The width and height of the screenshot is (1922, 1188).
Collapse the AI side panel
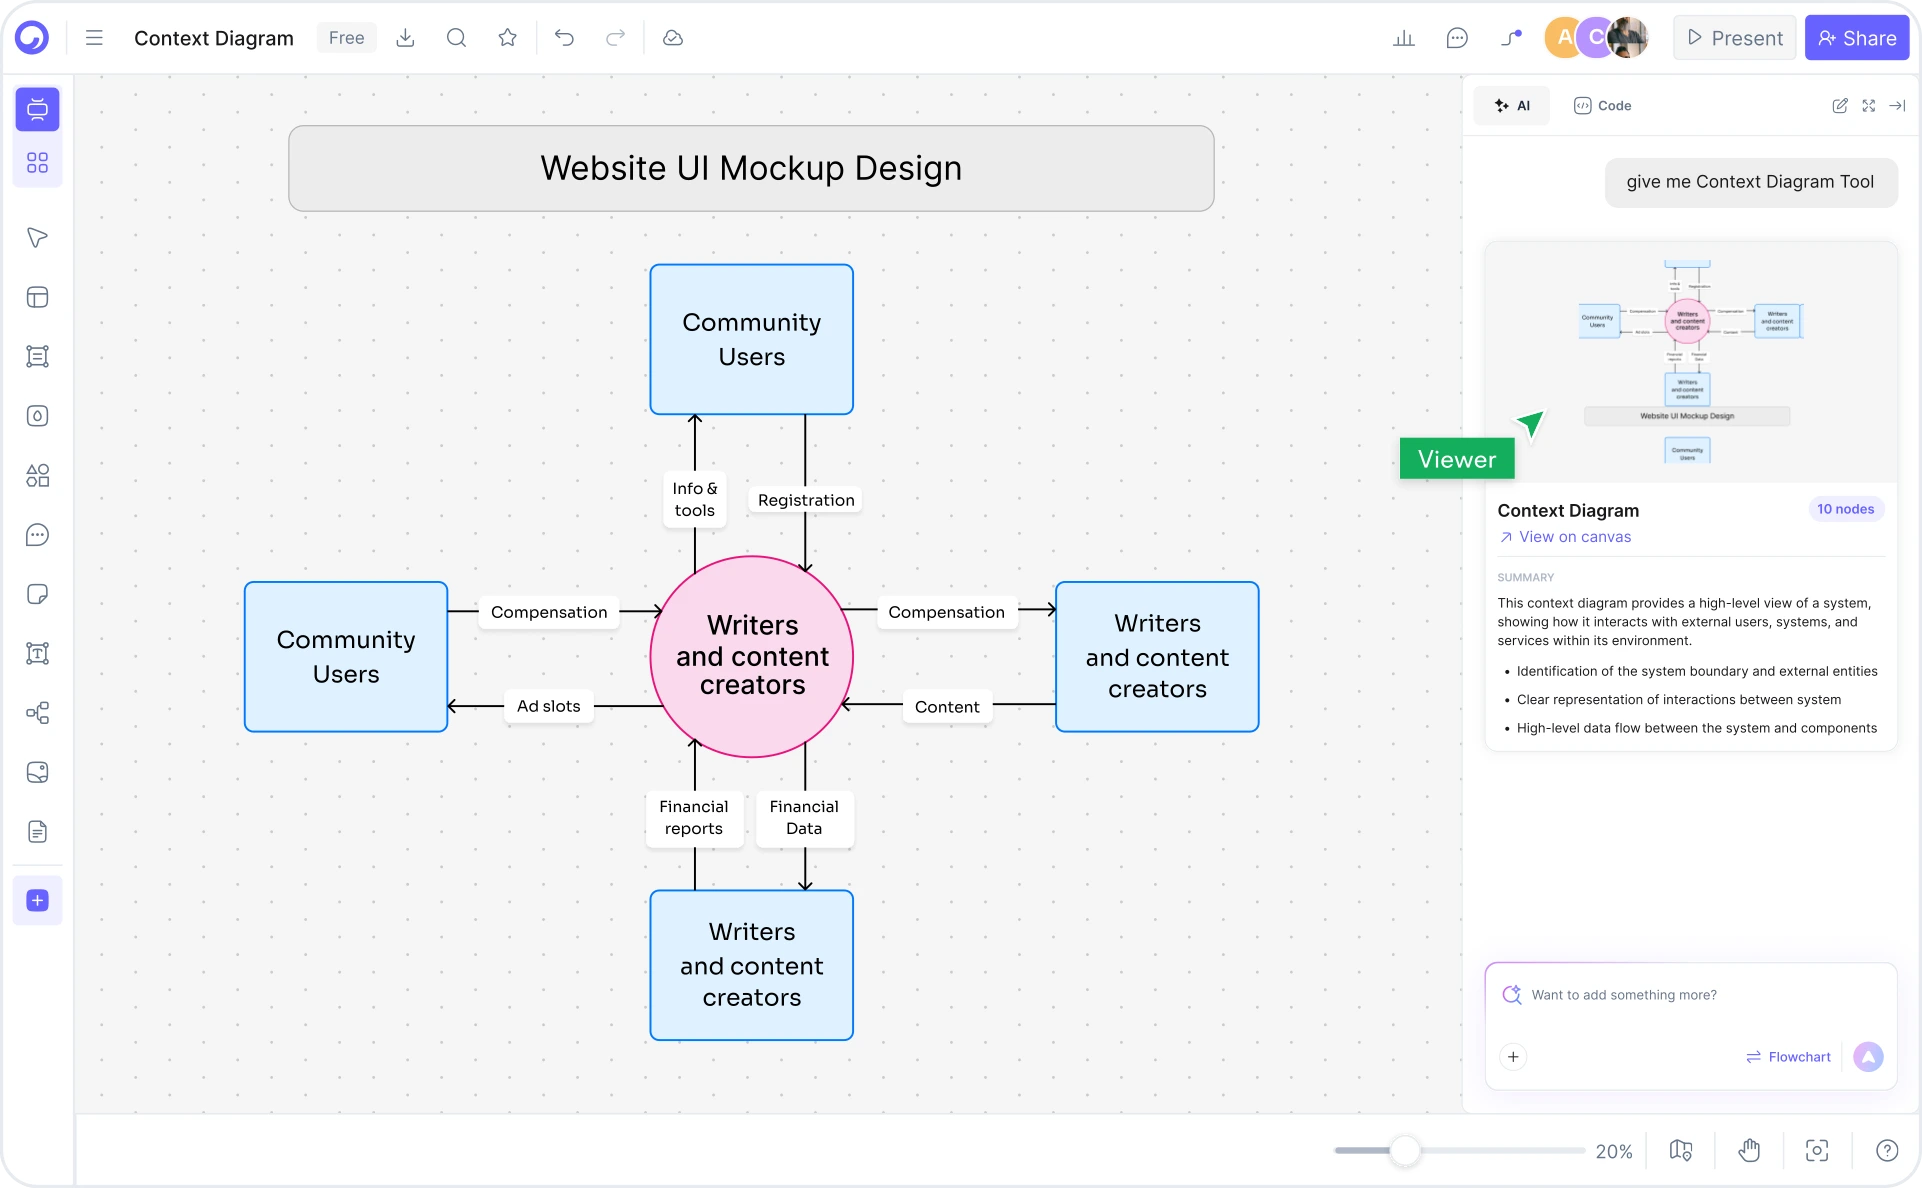pyautogui.click(x=1898, y=105)
